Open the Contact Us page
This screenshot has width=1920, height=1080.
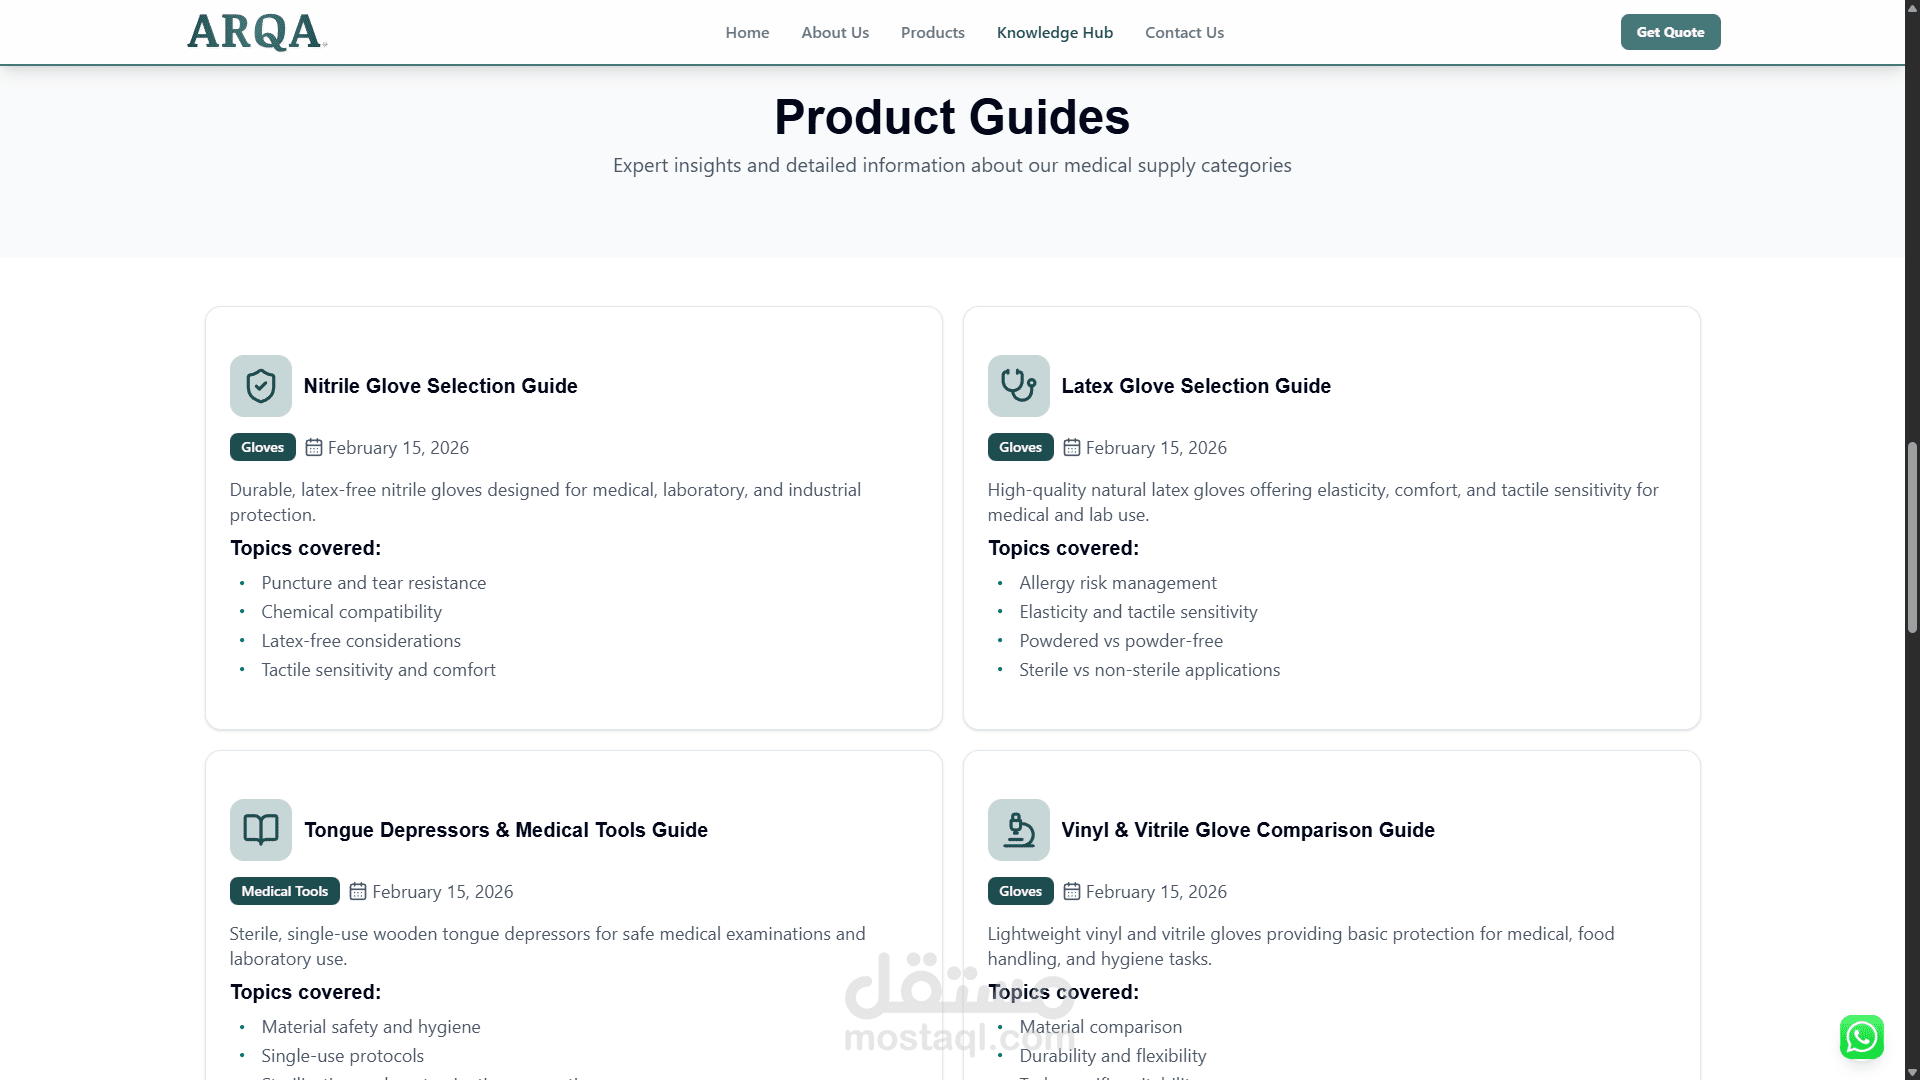click(1184, 32)
